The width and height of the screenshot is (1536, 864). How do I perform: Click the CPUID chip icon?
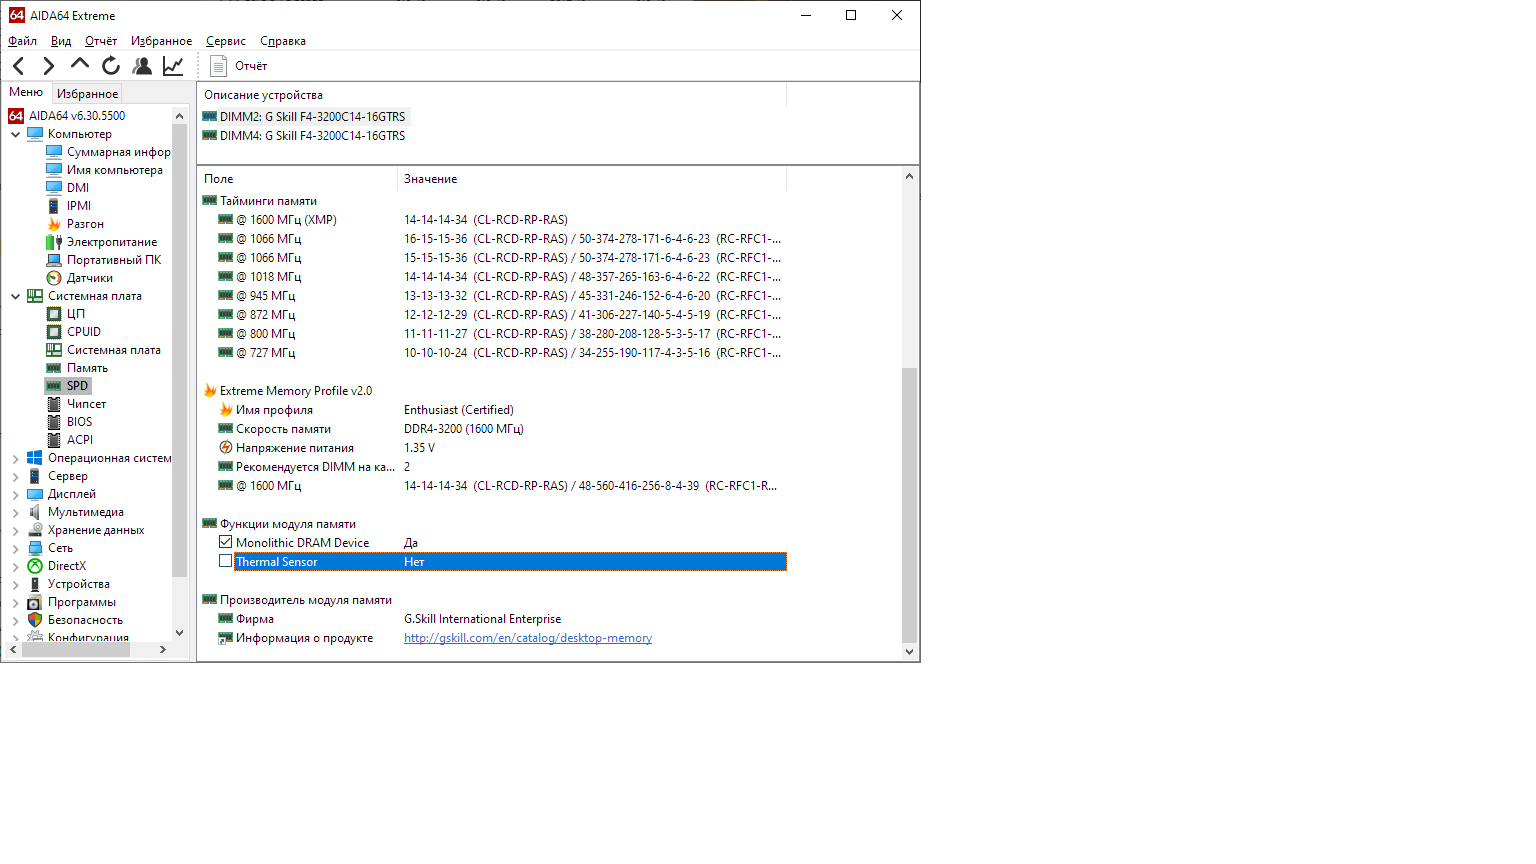click(x=54, y=332)
